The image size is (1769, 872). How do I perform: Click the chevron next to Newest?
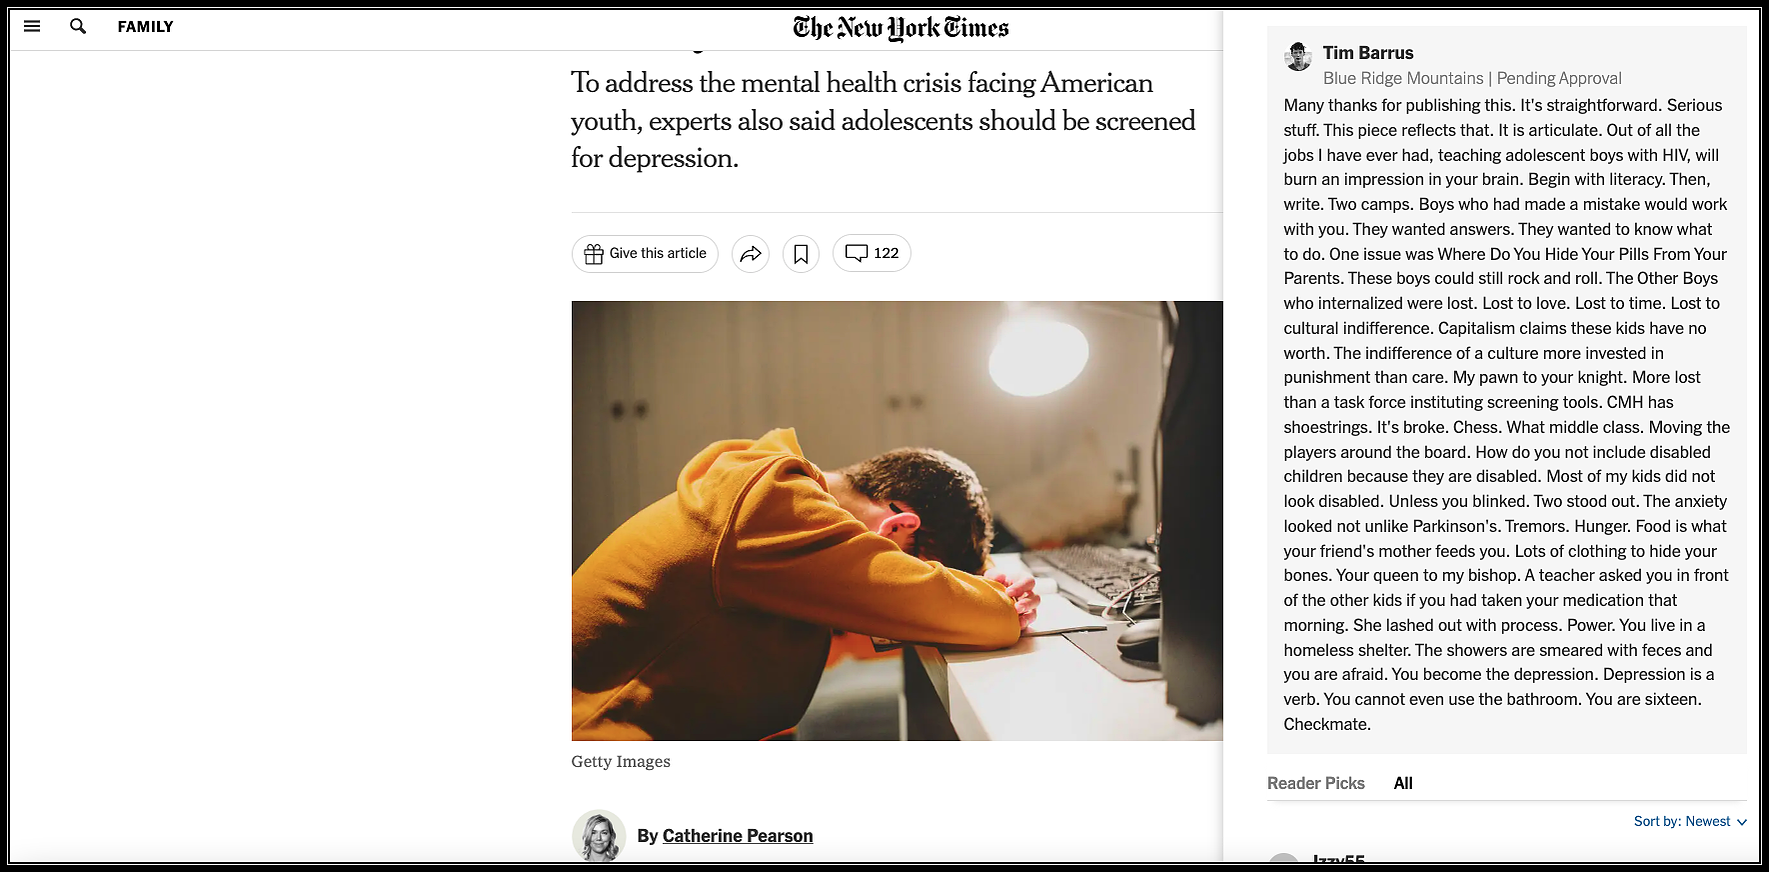[x=1741, y=822]
